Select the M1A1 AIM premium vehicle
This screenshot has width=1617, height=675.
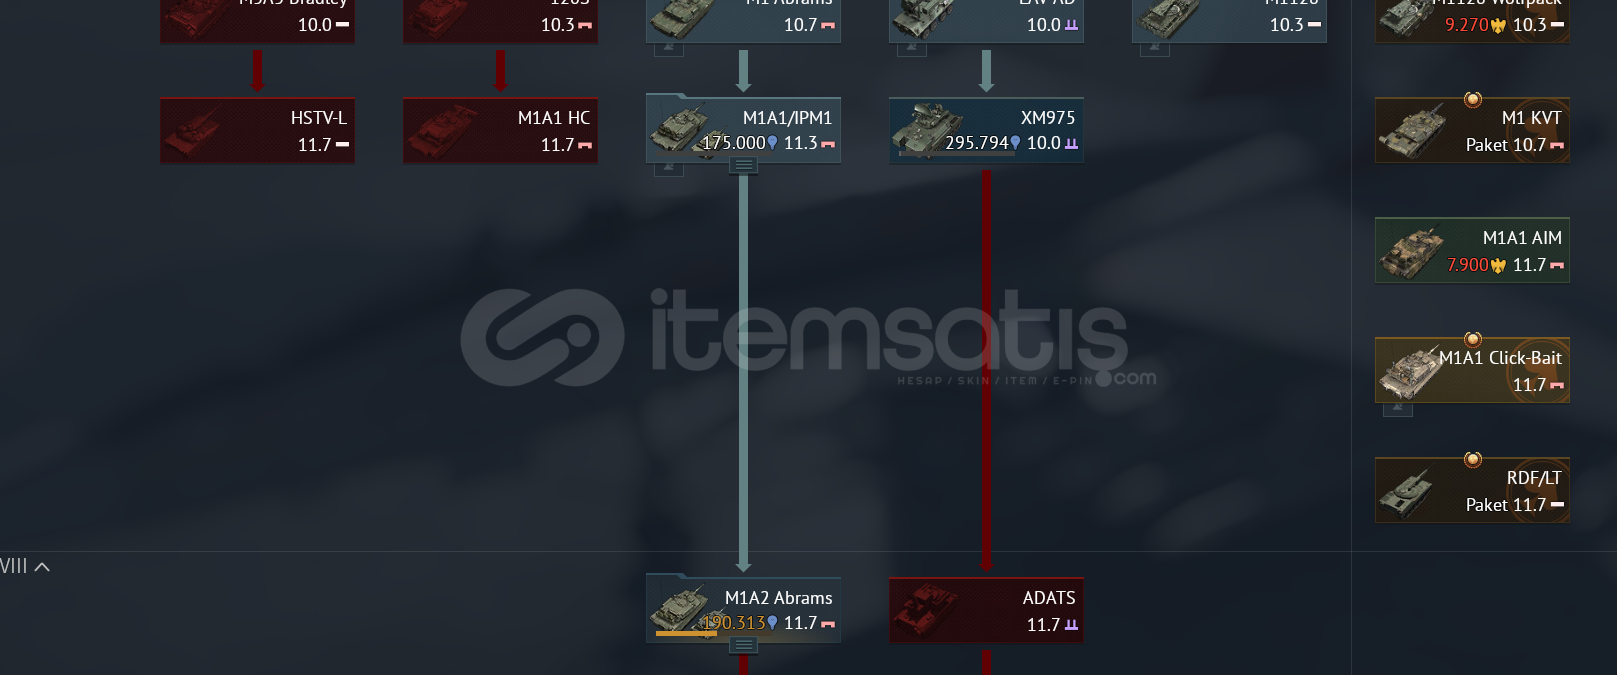(x=1472, y=250)
